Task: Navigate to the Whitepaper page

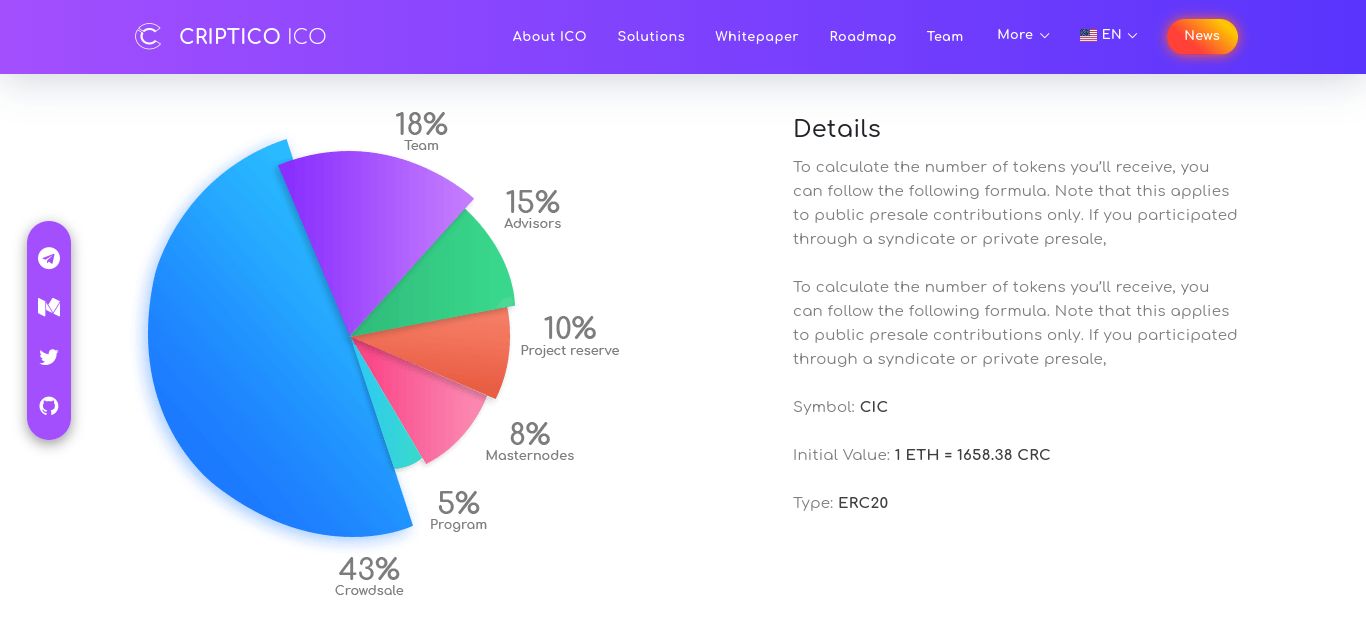Action: pyautogui.click(x=756, y=37)
